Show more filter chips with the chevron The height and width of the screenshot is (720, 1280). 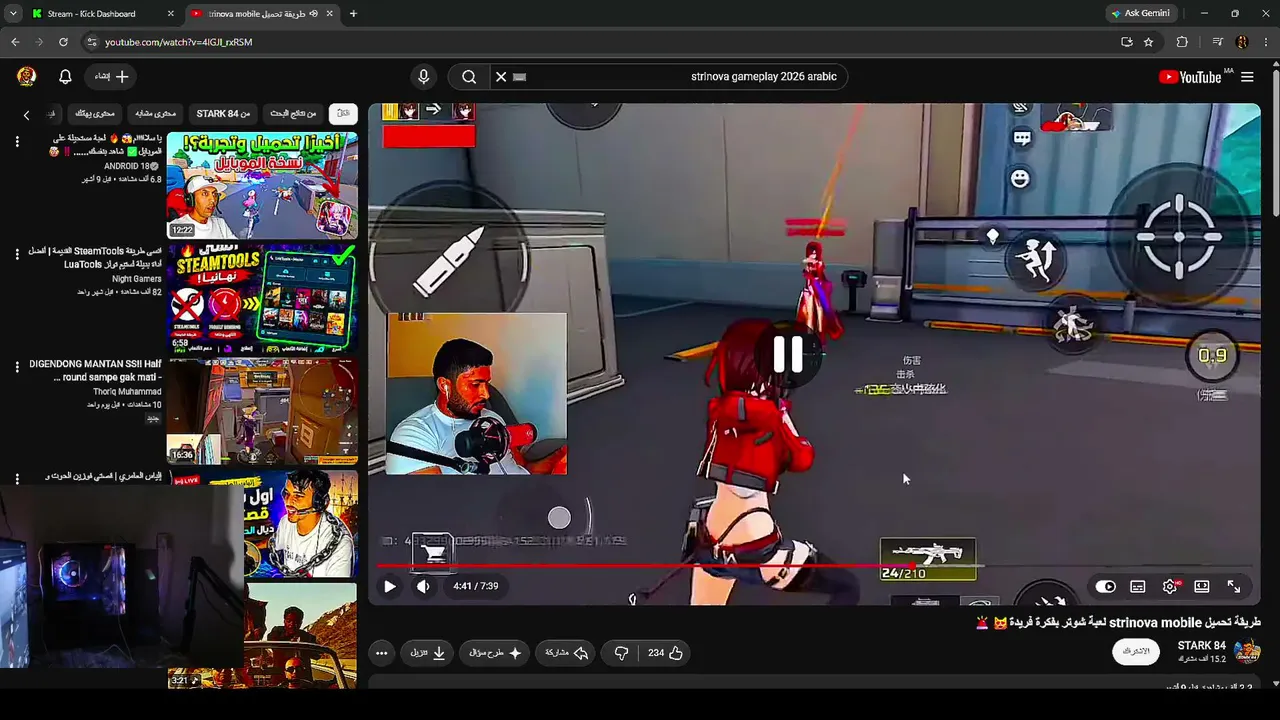point(27,115)
